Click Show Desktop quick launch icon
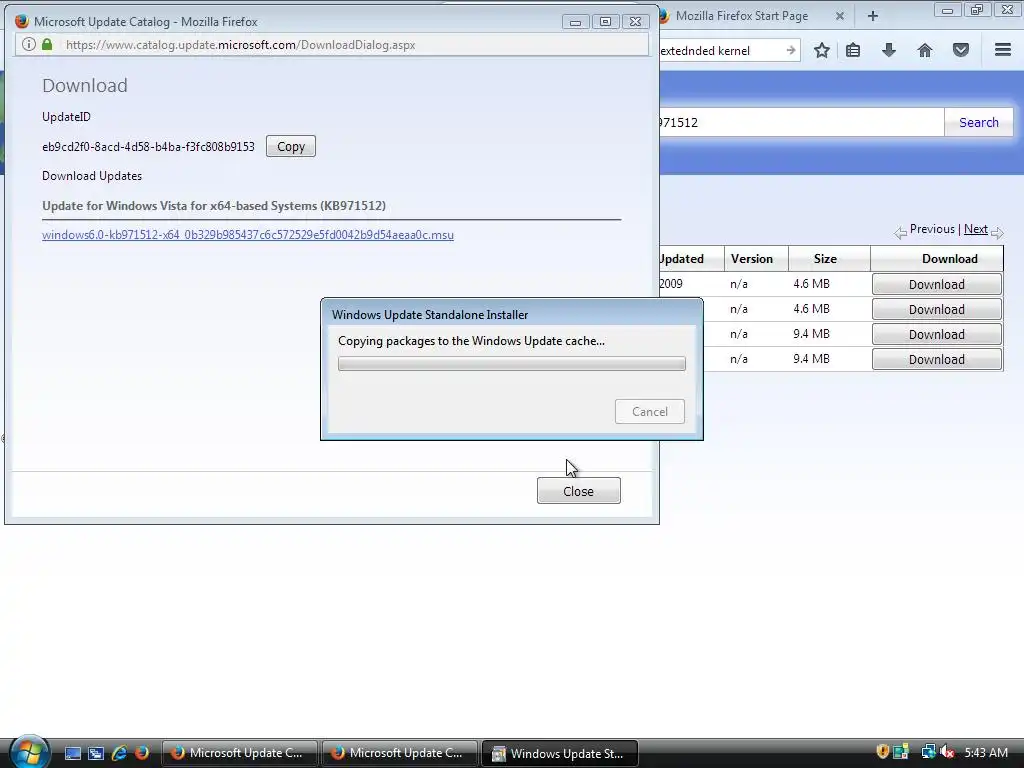Screen dimensions: 1024x768 pyautogui.click(x=73, y=753)
